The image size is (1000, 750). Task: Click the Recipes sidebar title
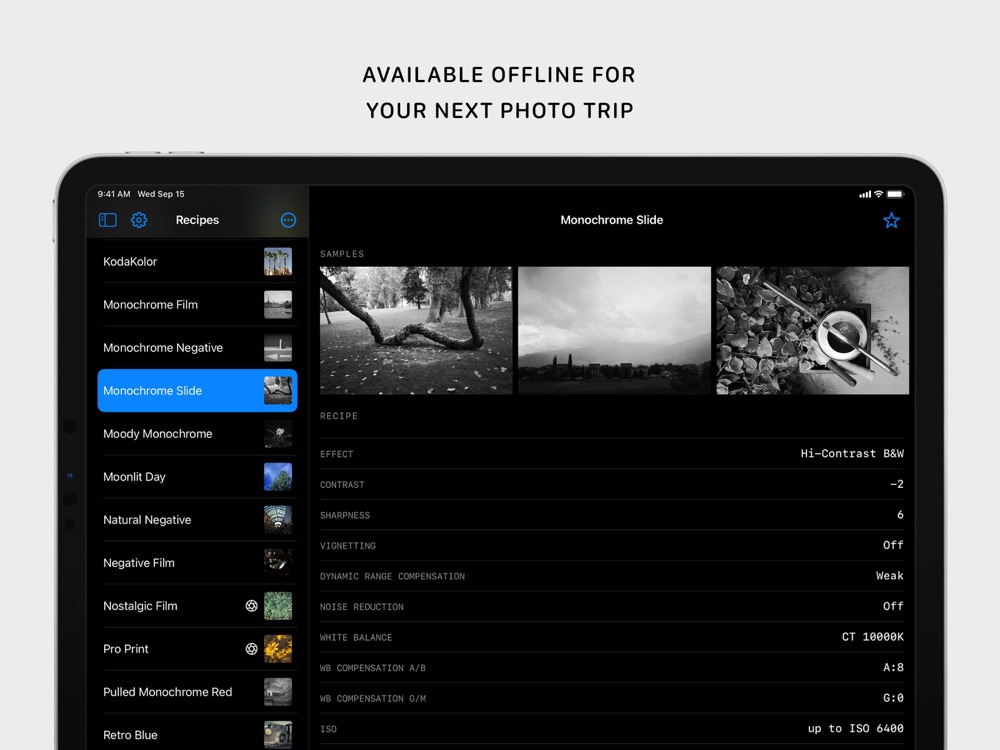coord(197,220)
